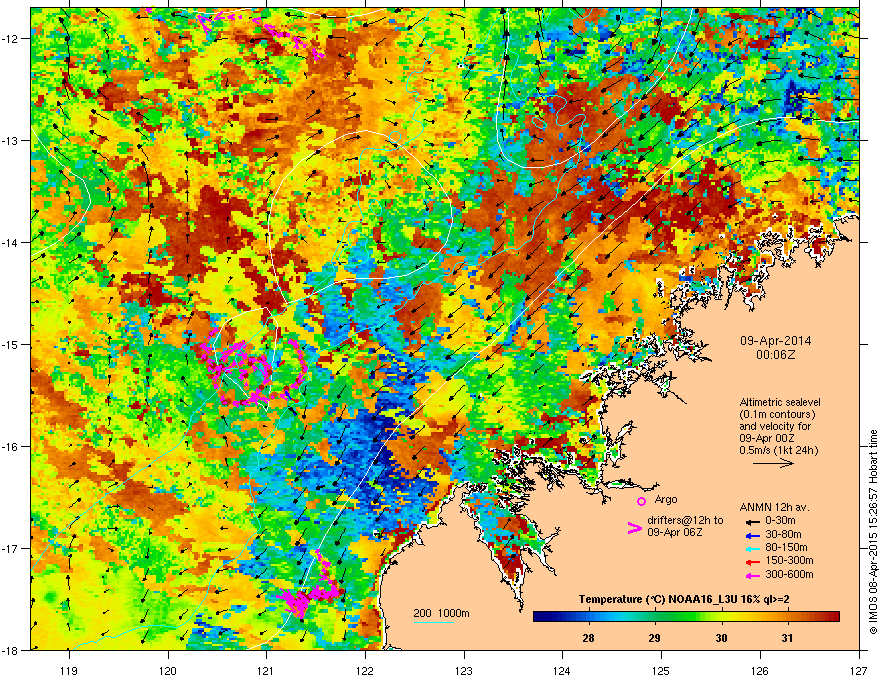Screen dimensions: 880x680
Task: Click the '09-Apr 00Z' text line
Action: click(x=766, y=438)
